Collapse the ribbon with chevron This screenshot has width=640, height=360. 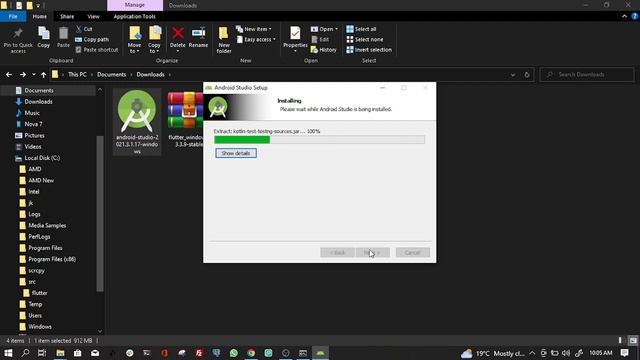tap(624, 16)
